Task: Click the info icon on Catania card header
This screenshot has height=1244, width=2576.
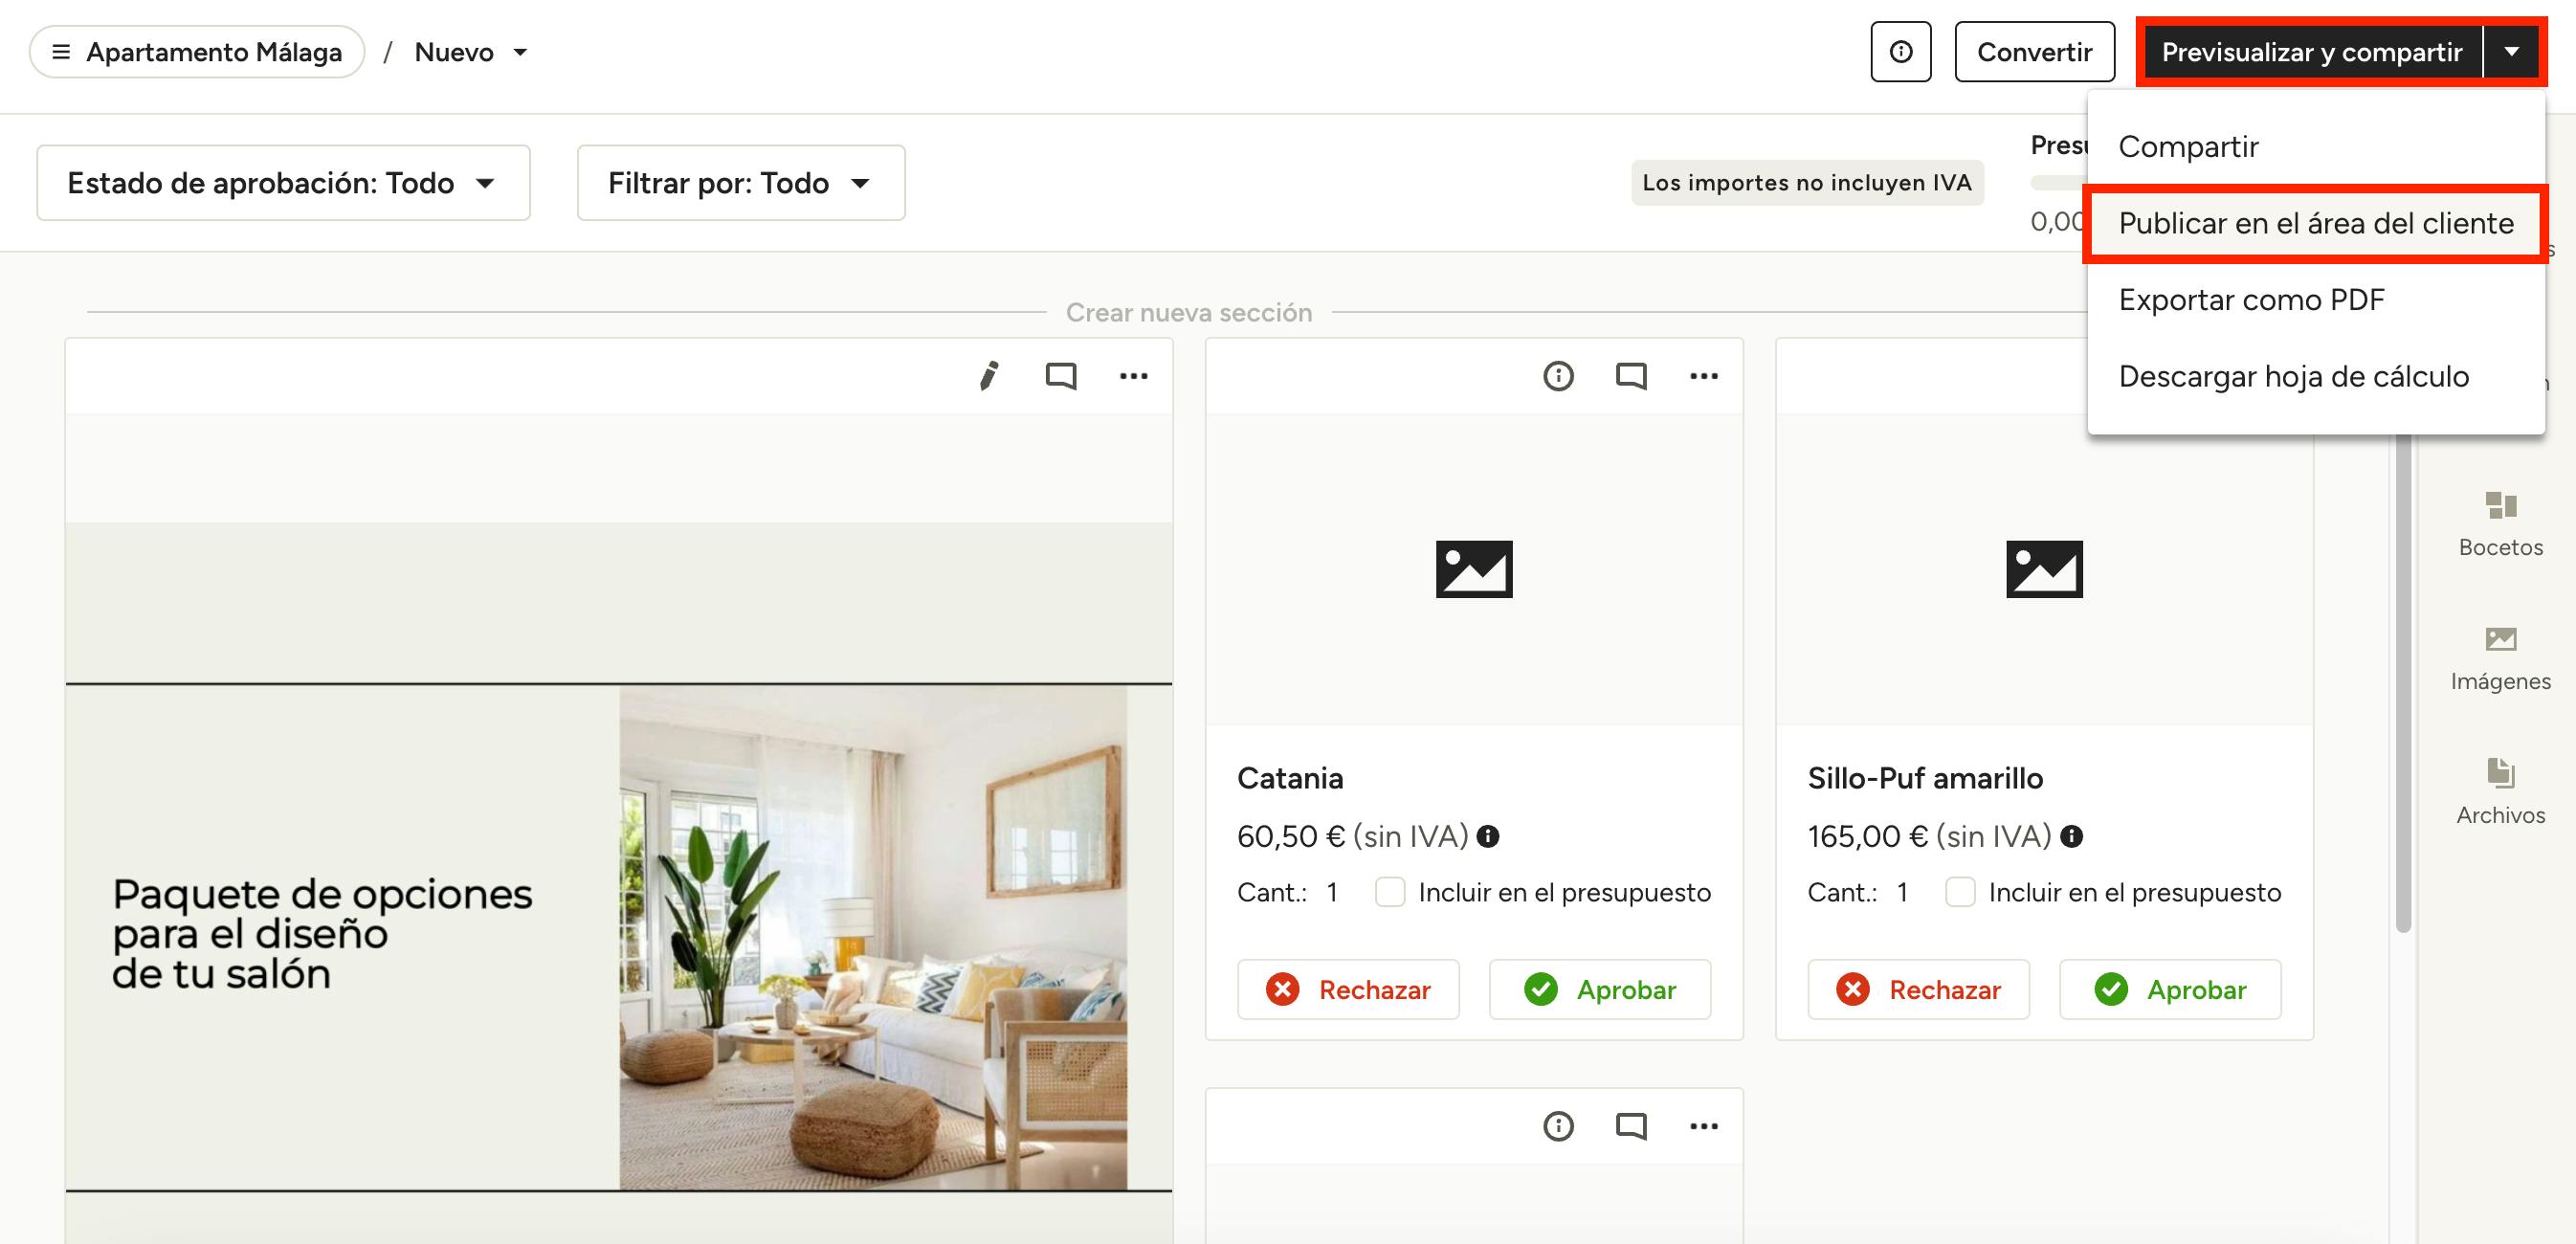Action: point(1558,376)
